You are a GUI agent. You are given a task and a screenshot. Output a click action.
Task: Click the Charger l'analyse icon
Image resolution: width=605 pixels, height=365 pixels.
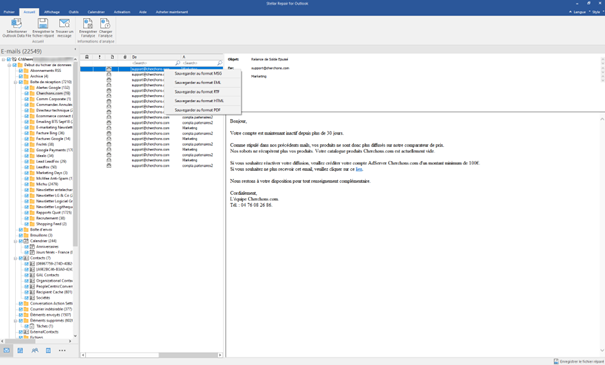click(105, 23)
